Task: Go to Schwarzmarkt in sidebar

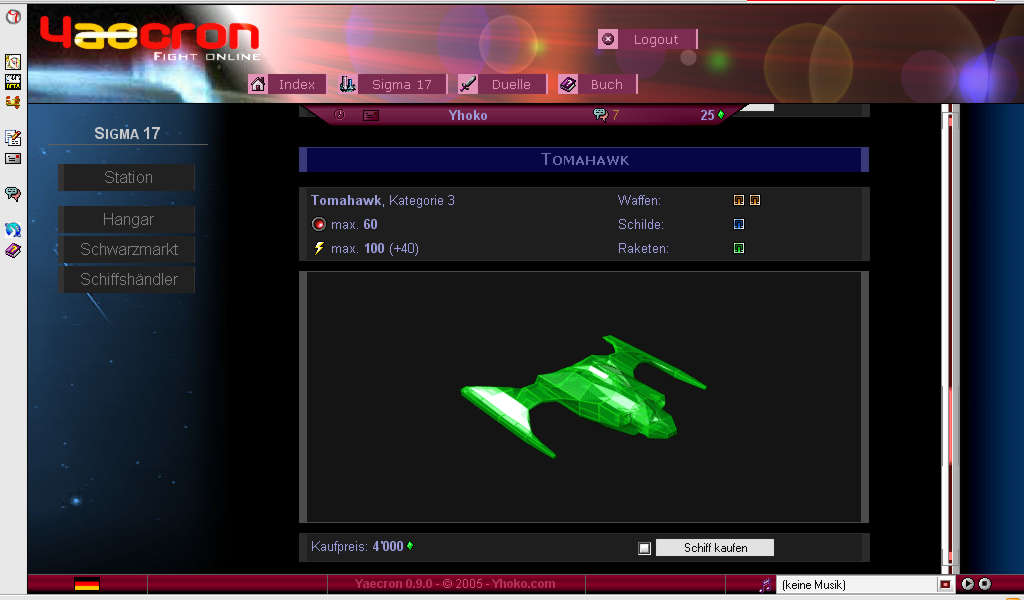Action: tap(128, 249)
